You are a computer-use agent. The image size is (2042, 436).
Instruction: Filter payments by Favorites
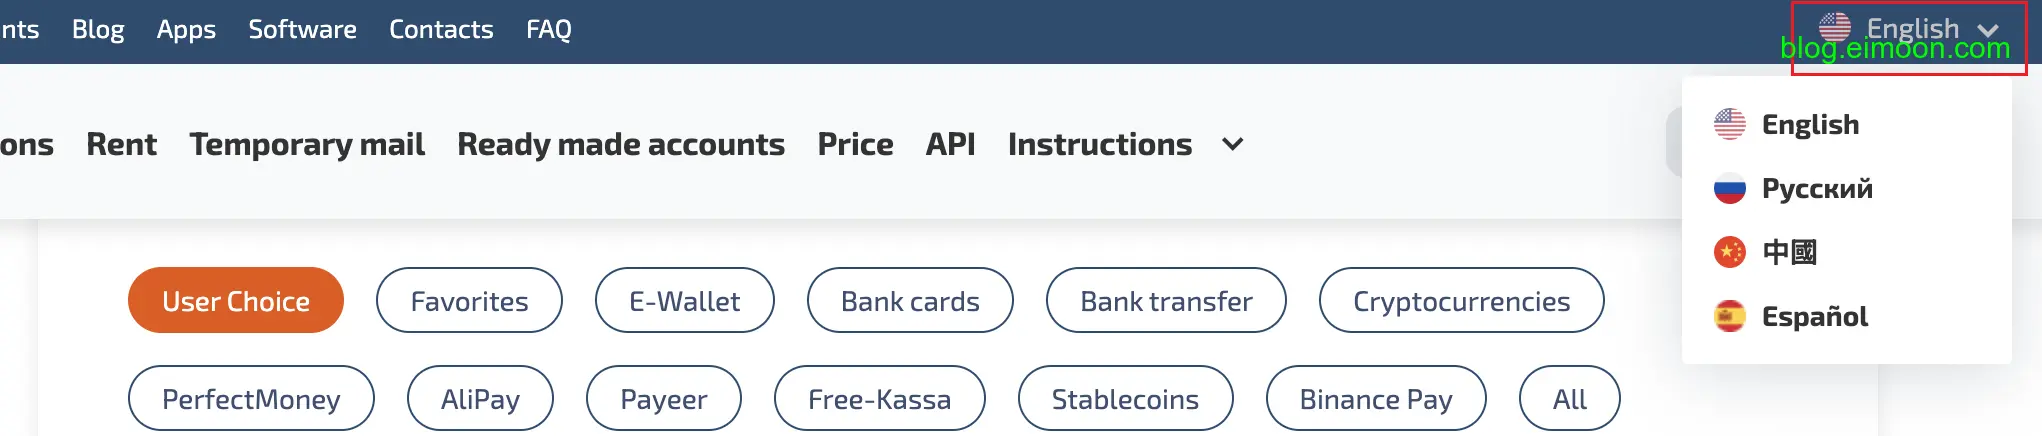click(x=469, y=301)
